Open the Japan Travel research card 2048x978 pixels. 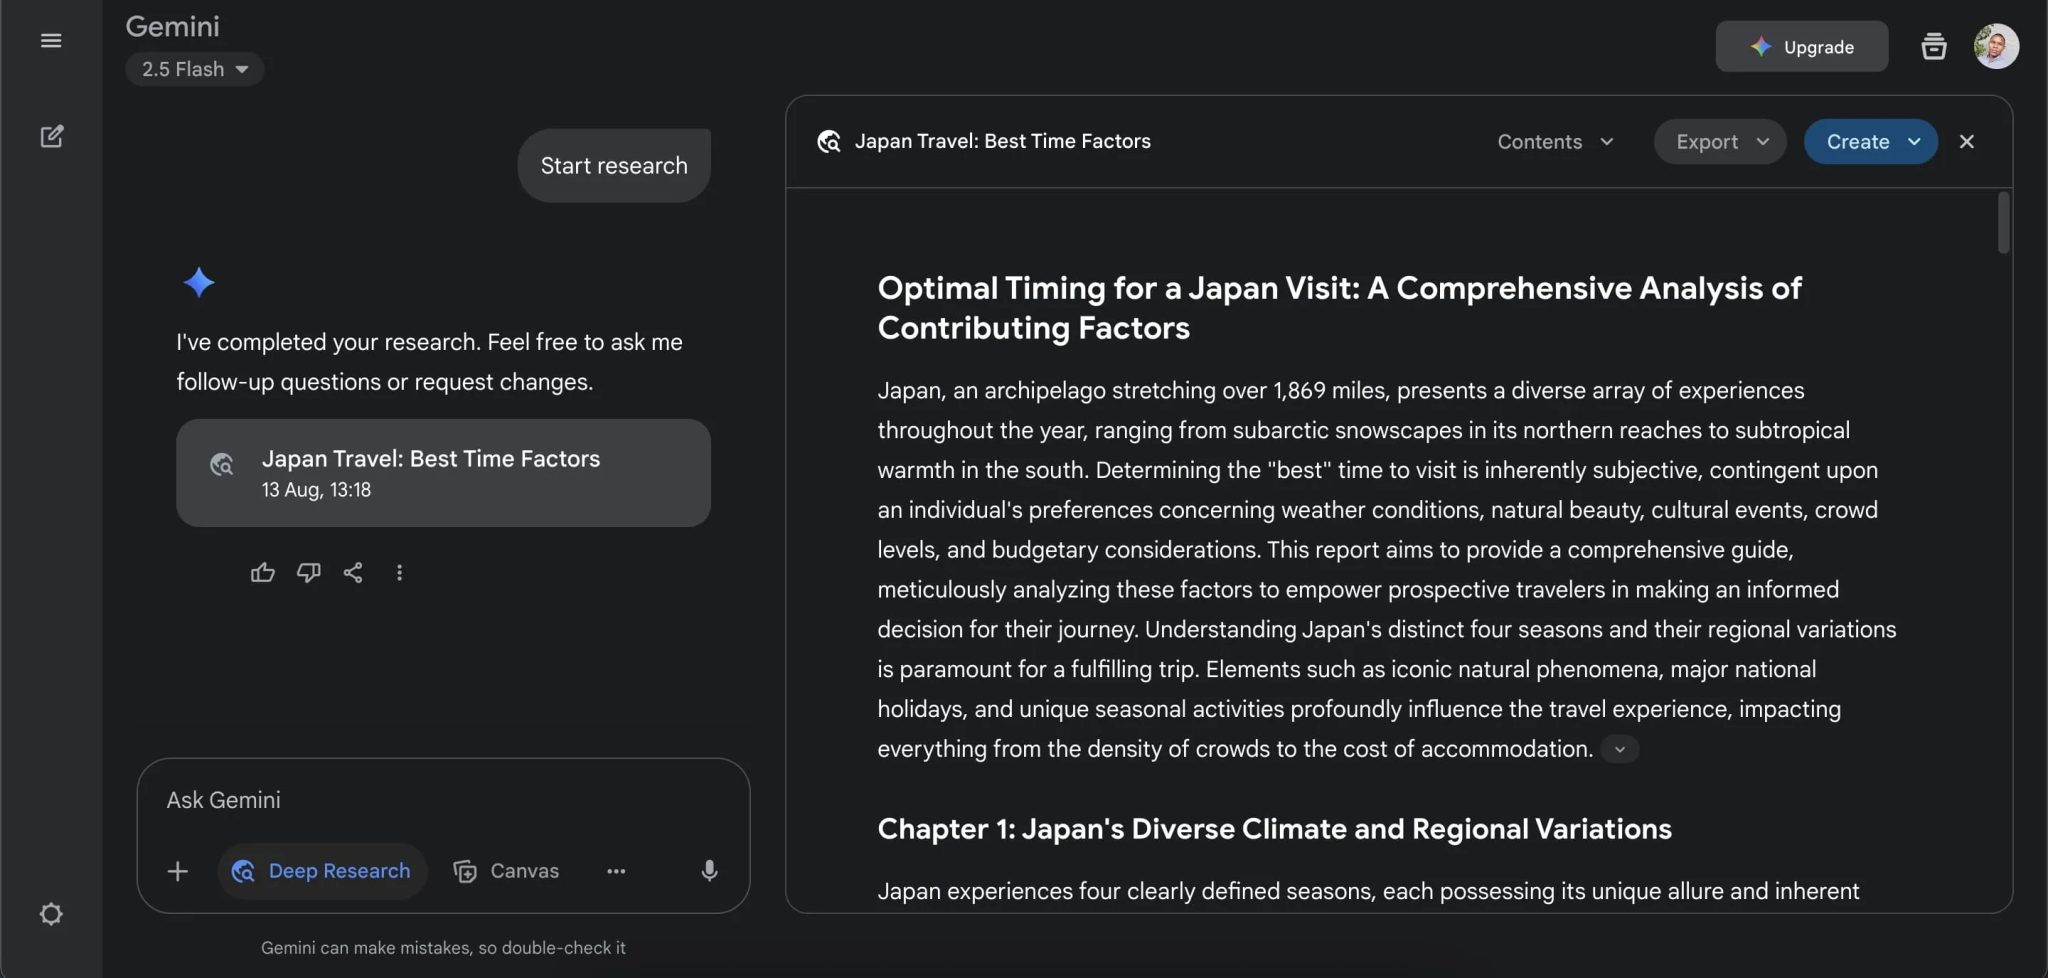tap(443, 473)
